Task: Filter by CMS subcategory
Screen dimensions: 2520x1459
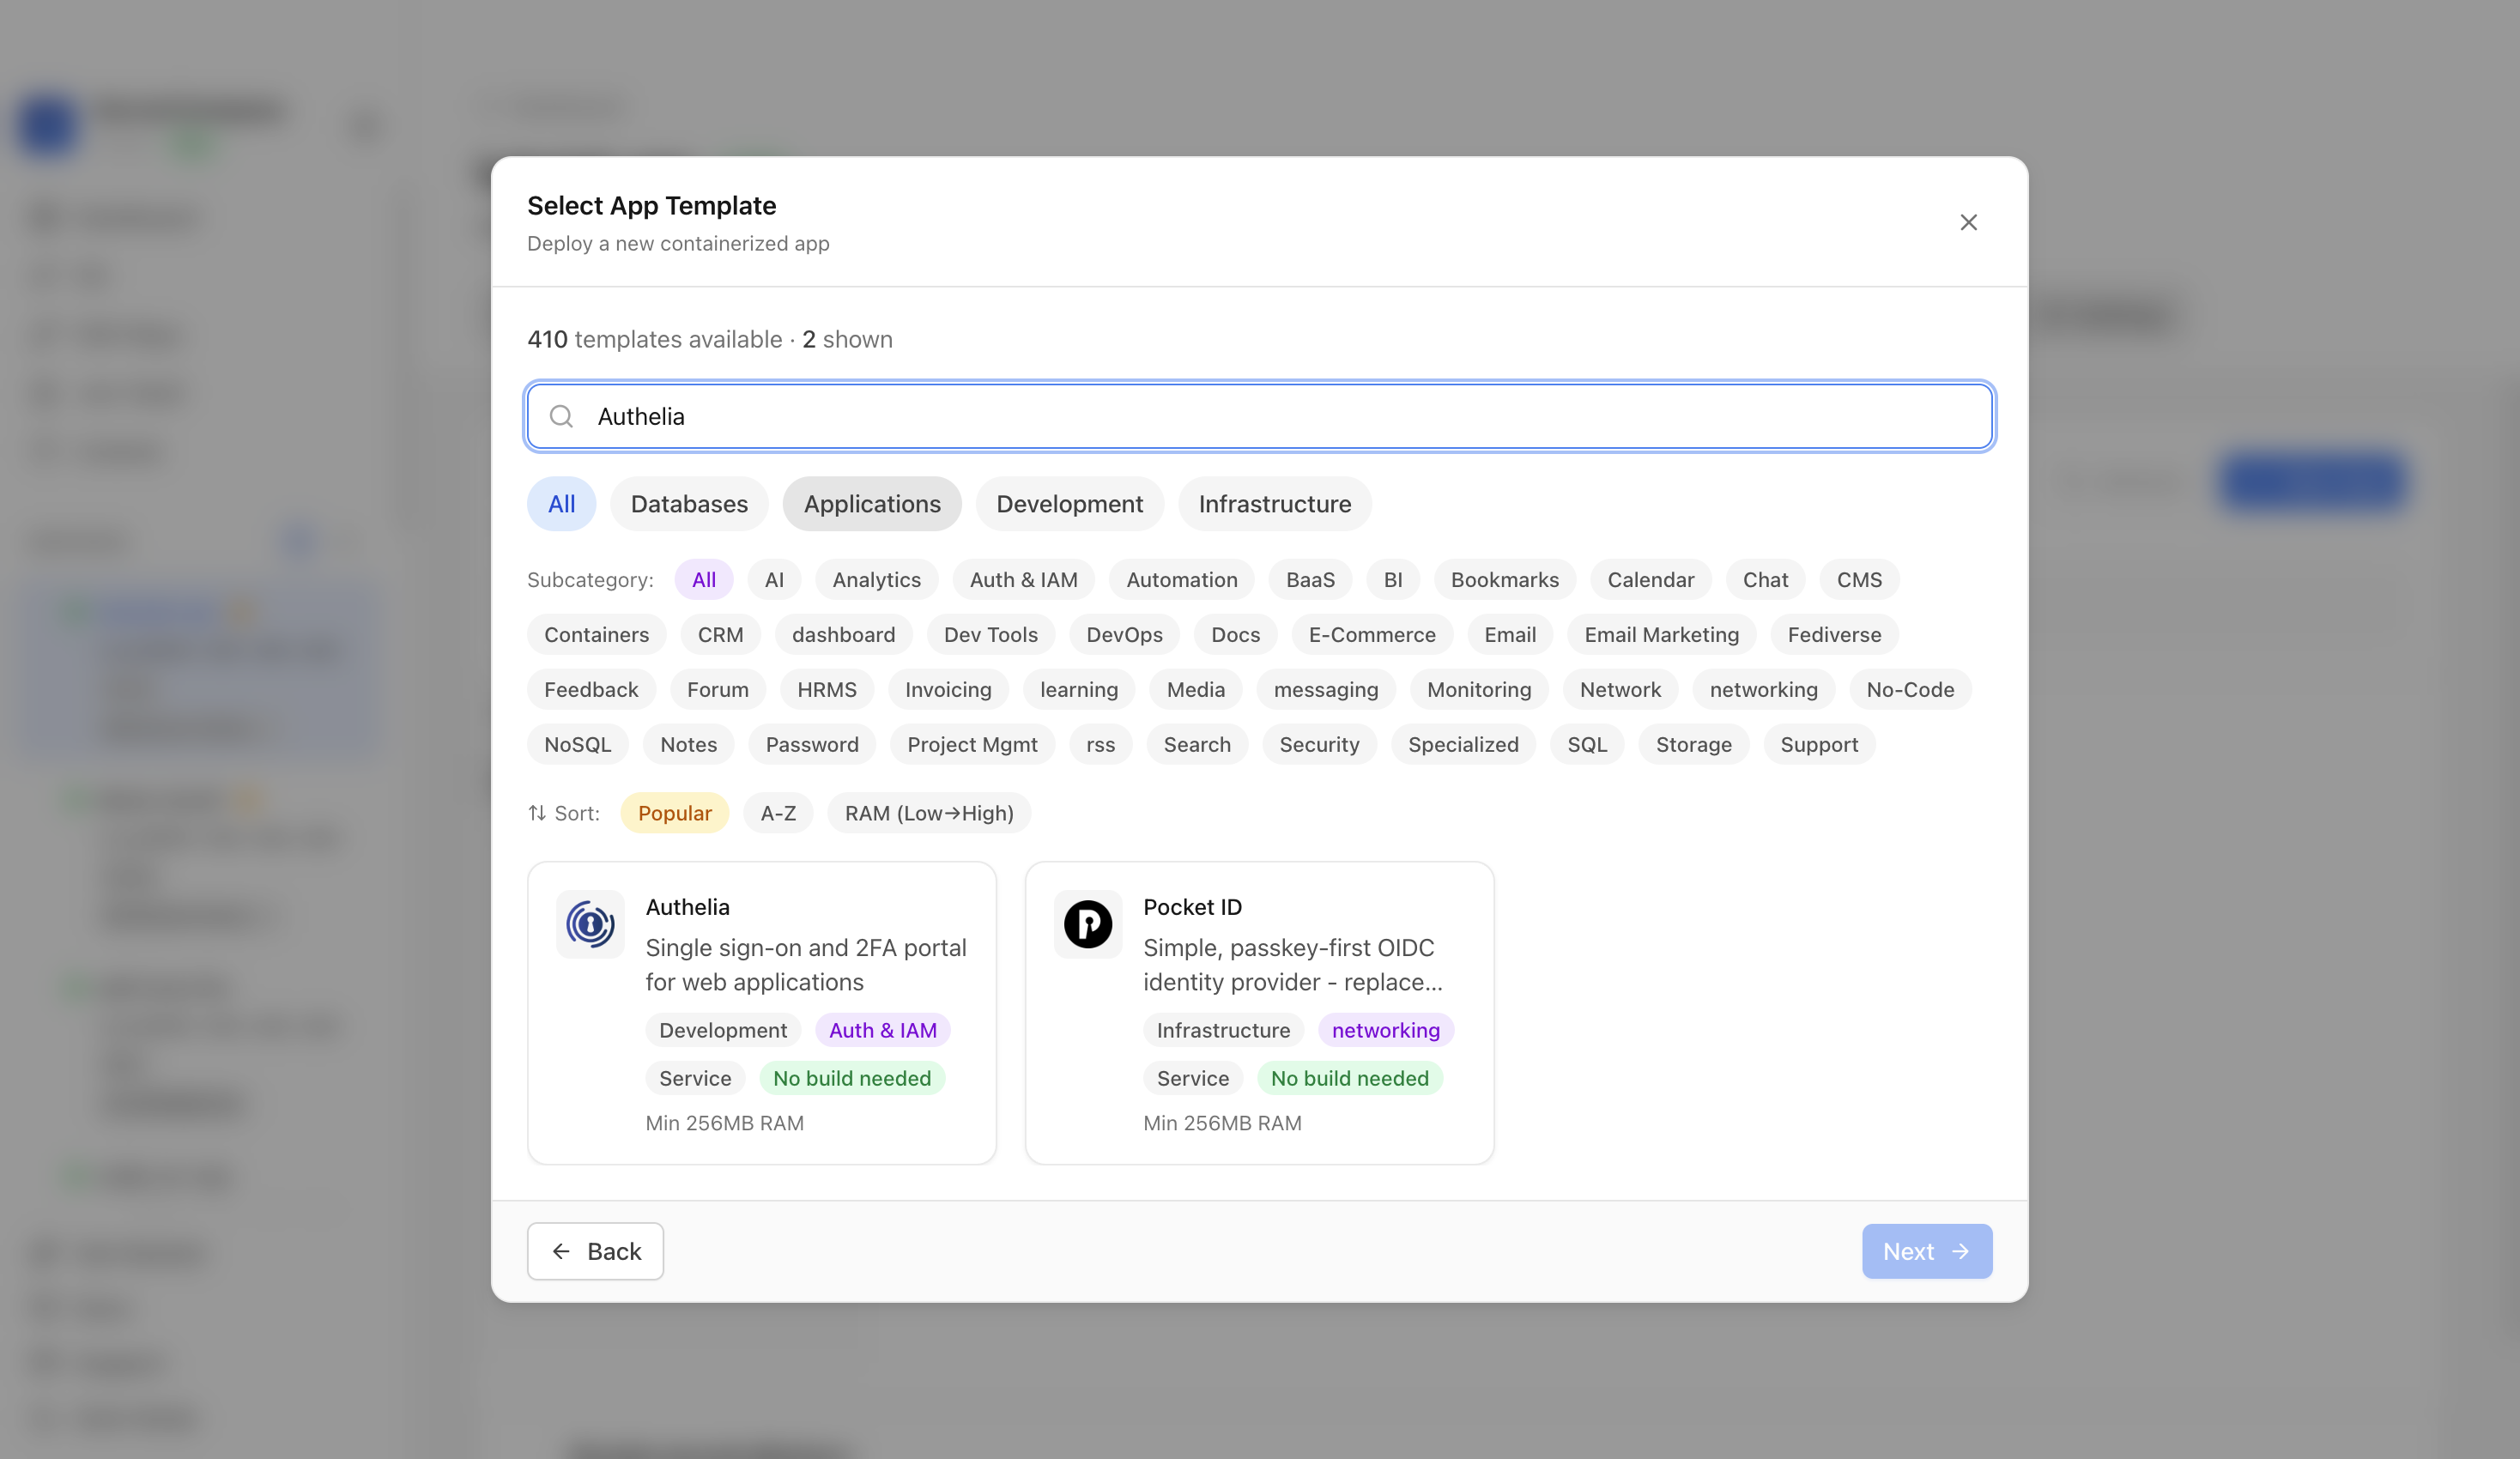Action: pos(1859,580)
